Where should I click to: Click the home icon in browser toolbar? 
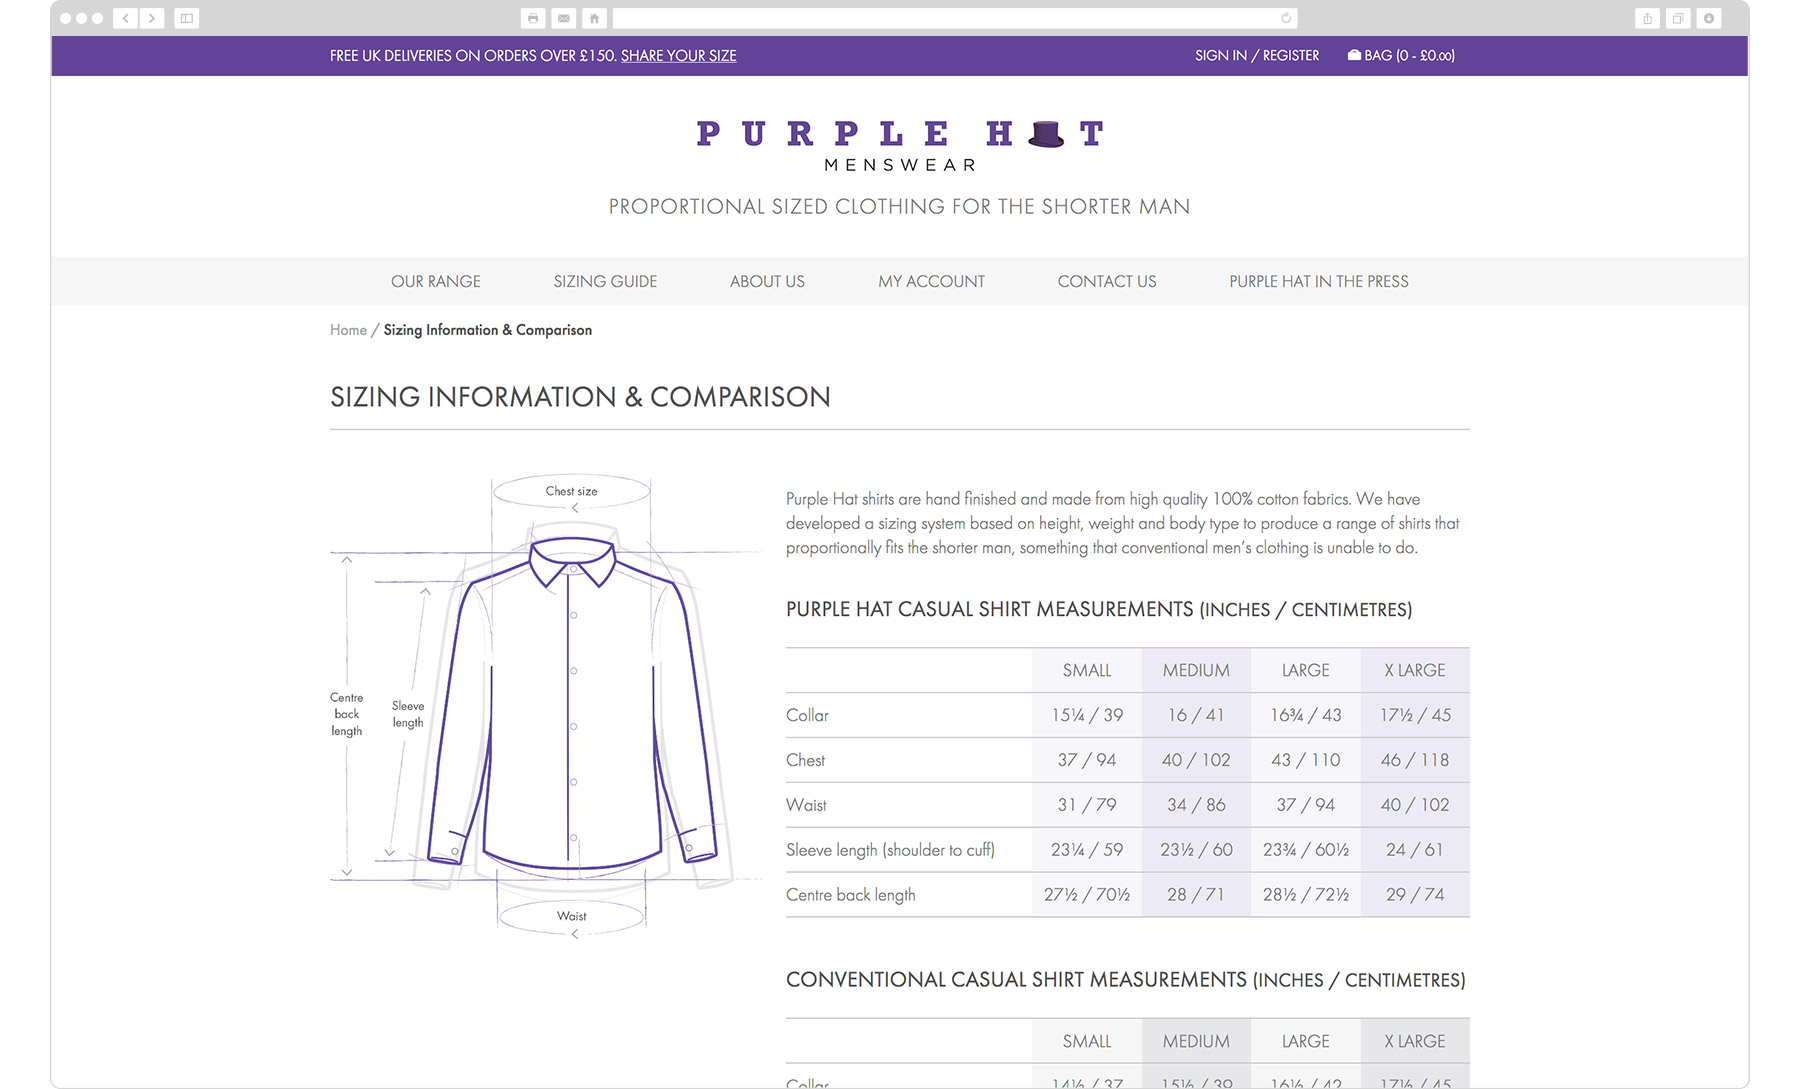click(x=594, y=18)
